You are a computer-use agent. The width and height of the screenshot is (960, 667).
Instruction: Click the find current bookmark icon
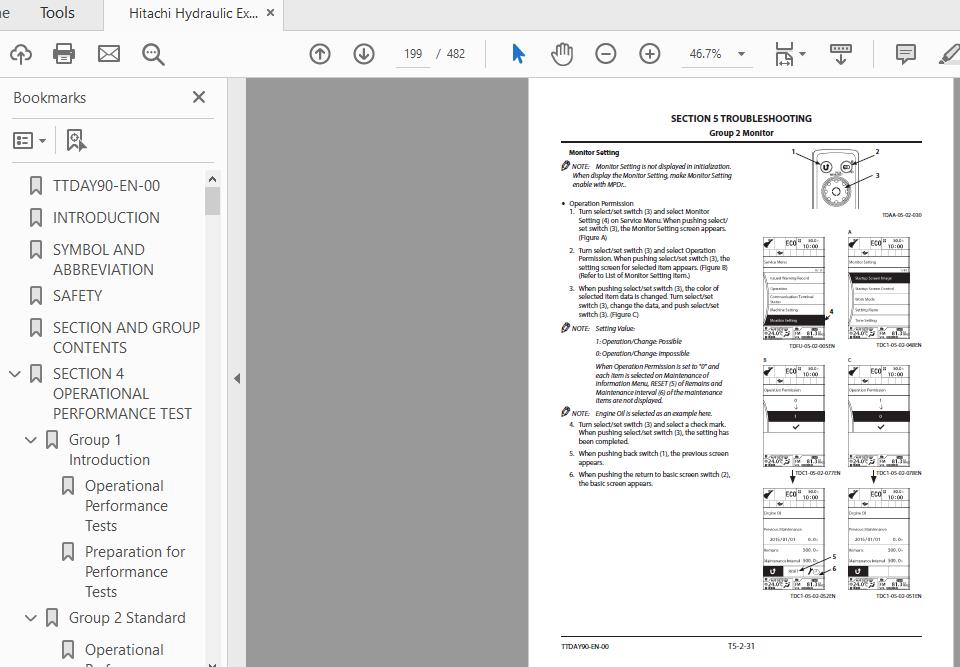point(76,140)
